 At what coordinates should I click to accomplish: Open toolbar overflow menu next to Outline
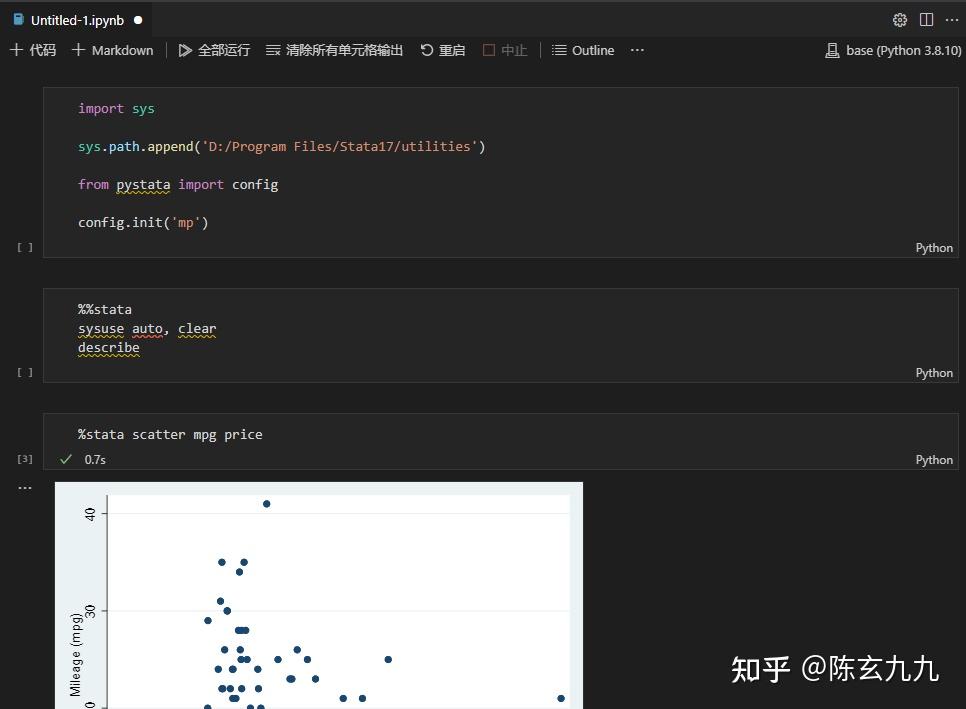[637, 50]
